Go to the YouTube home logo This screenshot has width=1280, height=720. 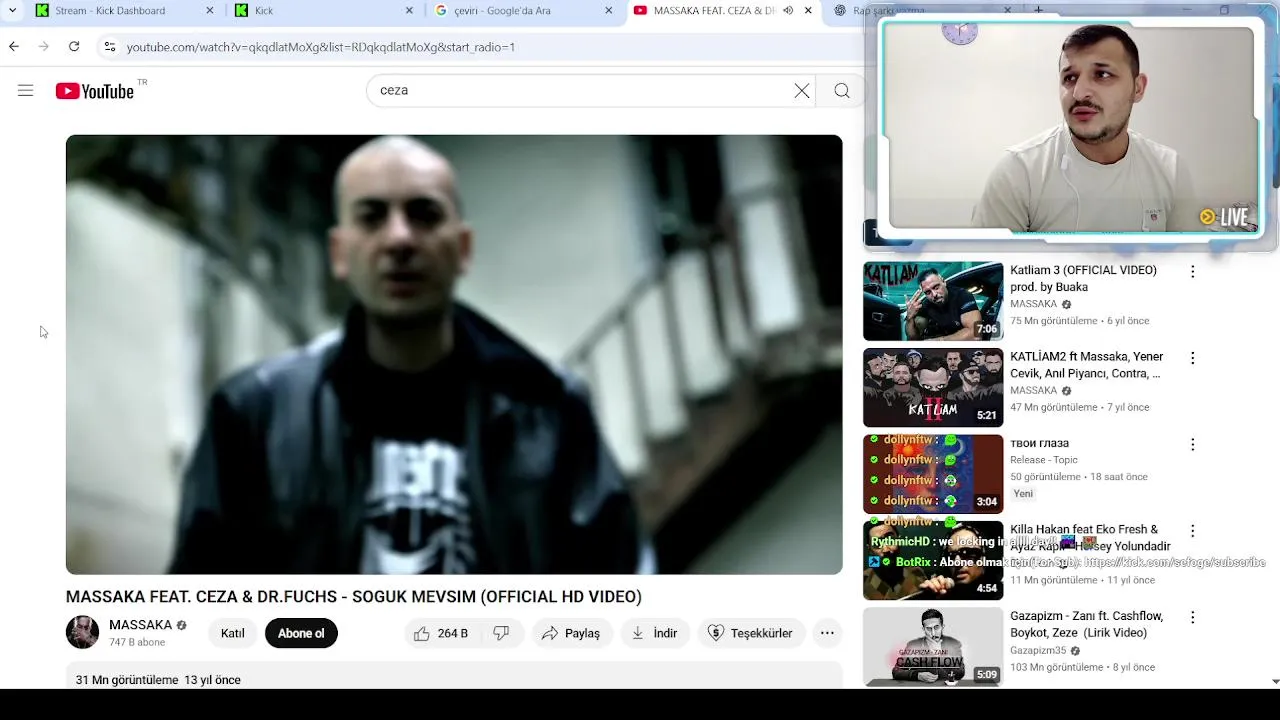(94, 91)
